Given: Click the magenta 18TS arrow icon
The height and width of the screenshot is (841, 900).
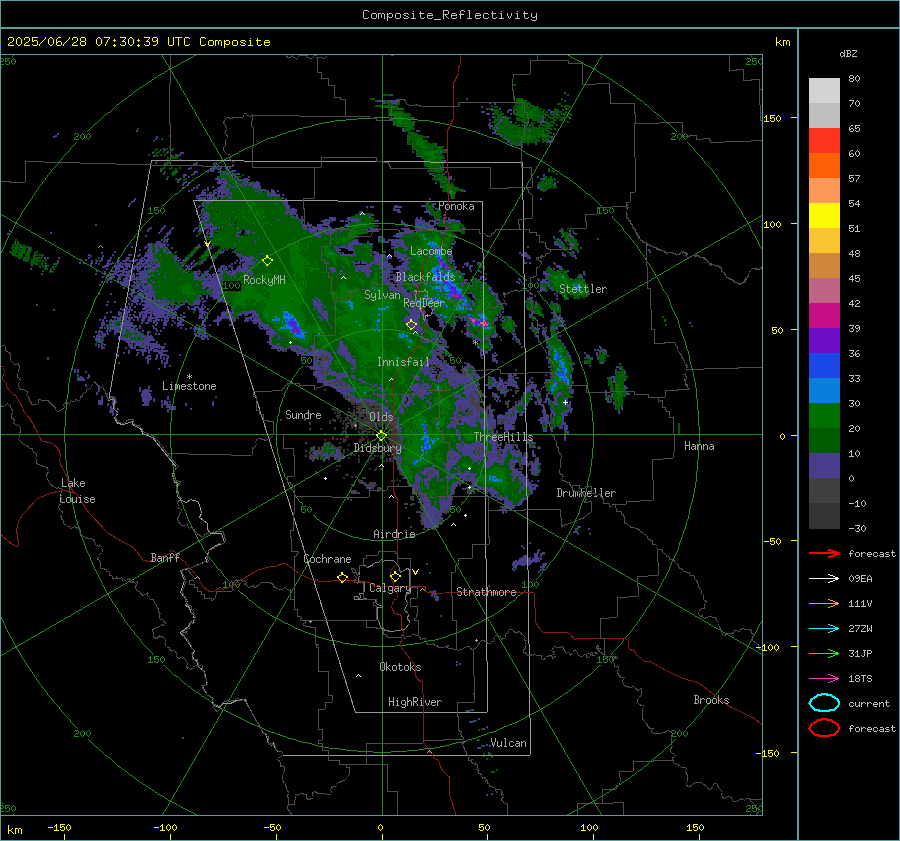Looking at the screenshot, I should click(x=824, y=679).
